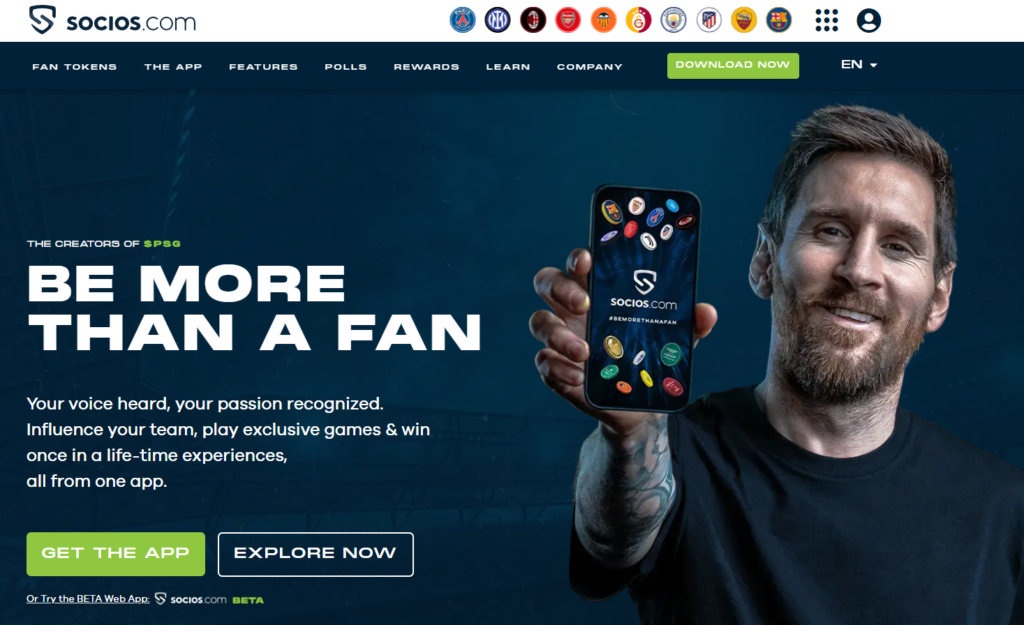Viewport: 1024px width, 625px height.
Task: Select the AC Milan club crest
Action: tap(533, 20)
